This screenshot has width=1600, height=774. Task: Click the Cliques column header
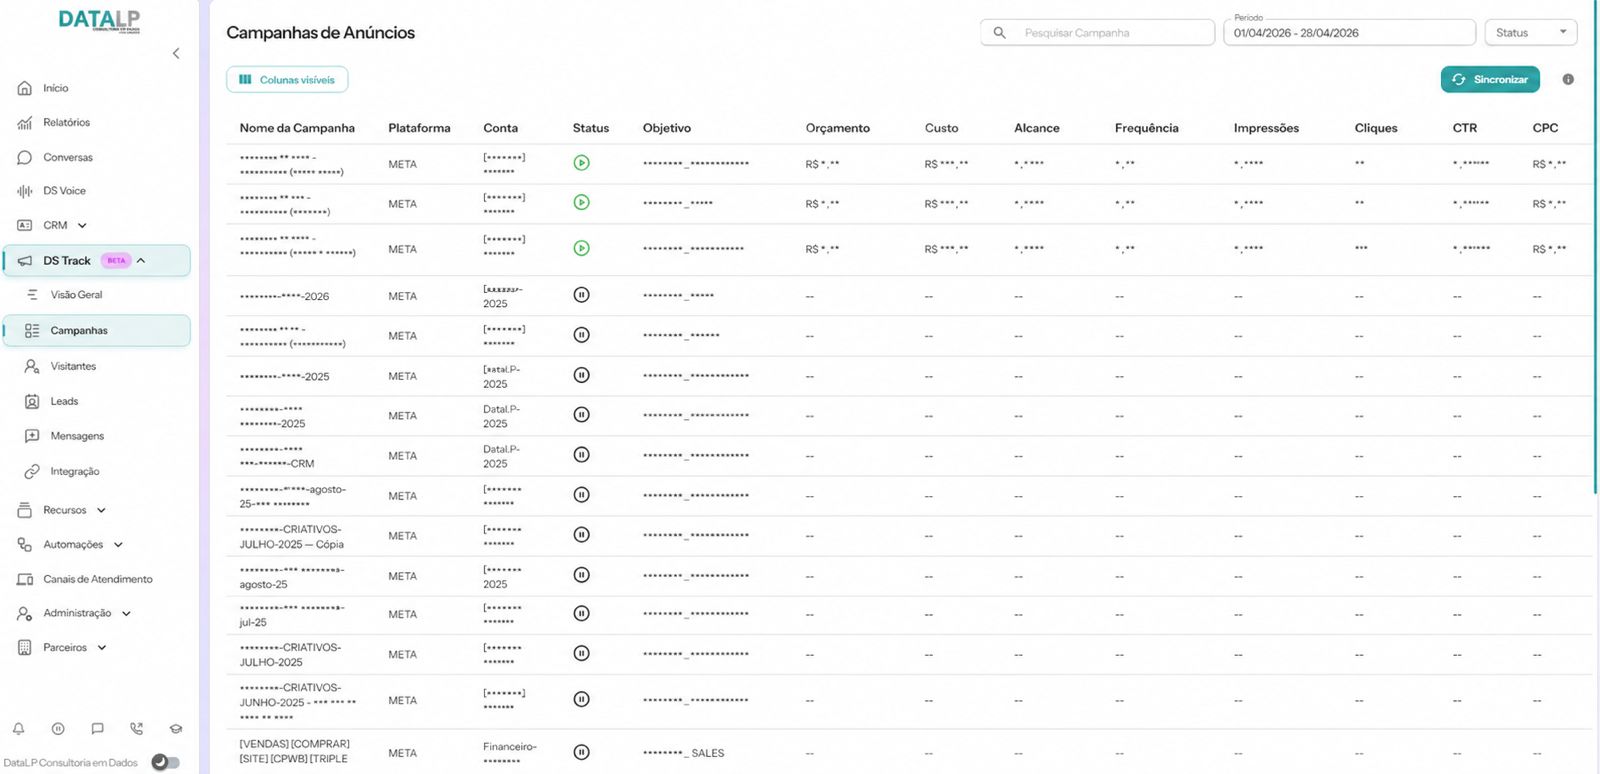1376,128
